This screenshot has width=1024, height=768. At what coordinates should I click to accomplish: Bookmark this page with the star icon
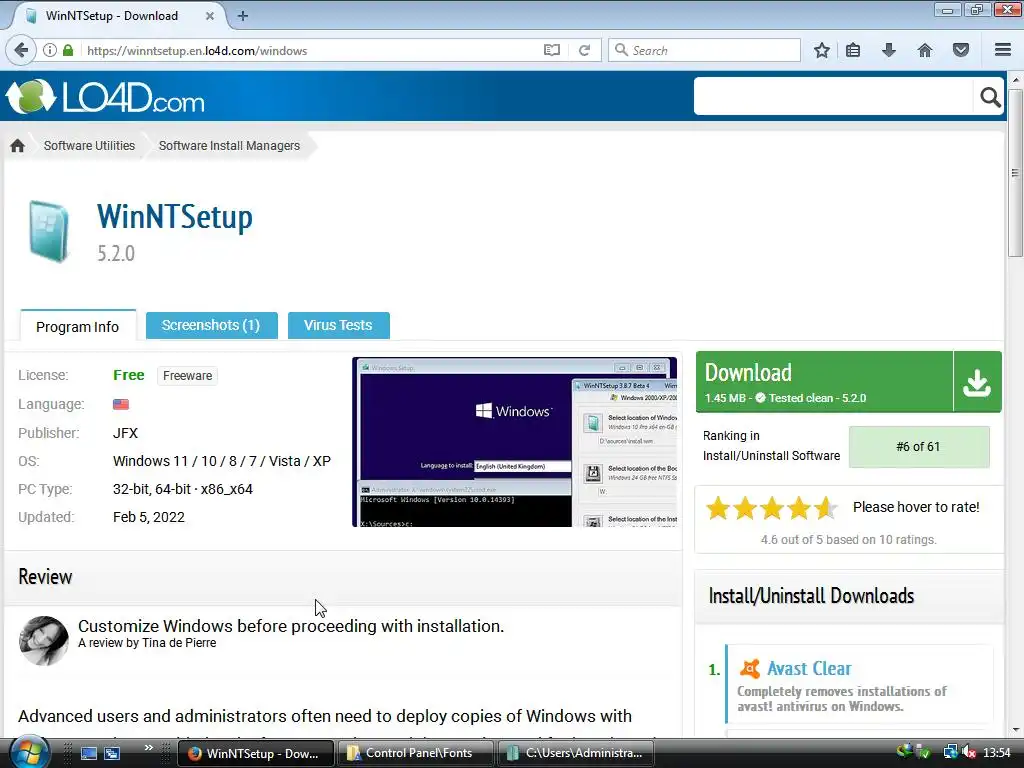(822, 50)
